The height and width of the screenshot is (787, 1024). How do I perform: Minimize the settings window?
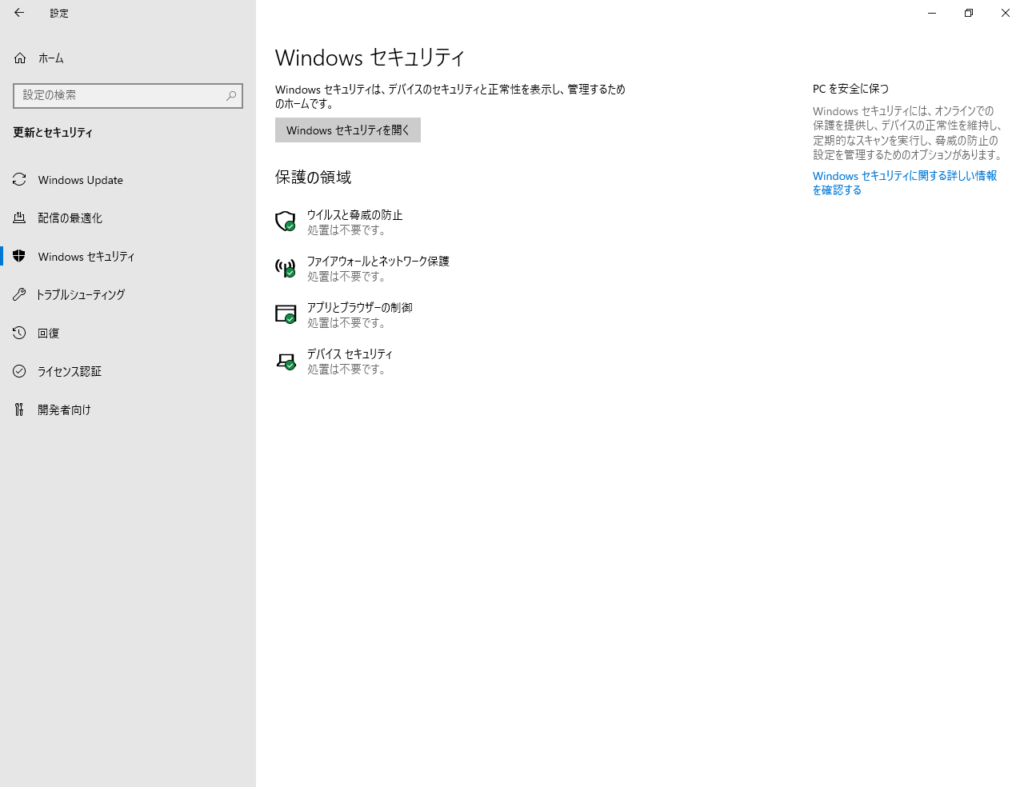pyautogui.click(x=932, y=12)
